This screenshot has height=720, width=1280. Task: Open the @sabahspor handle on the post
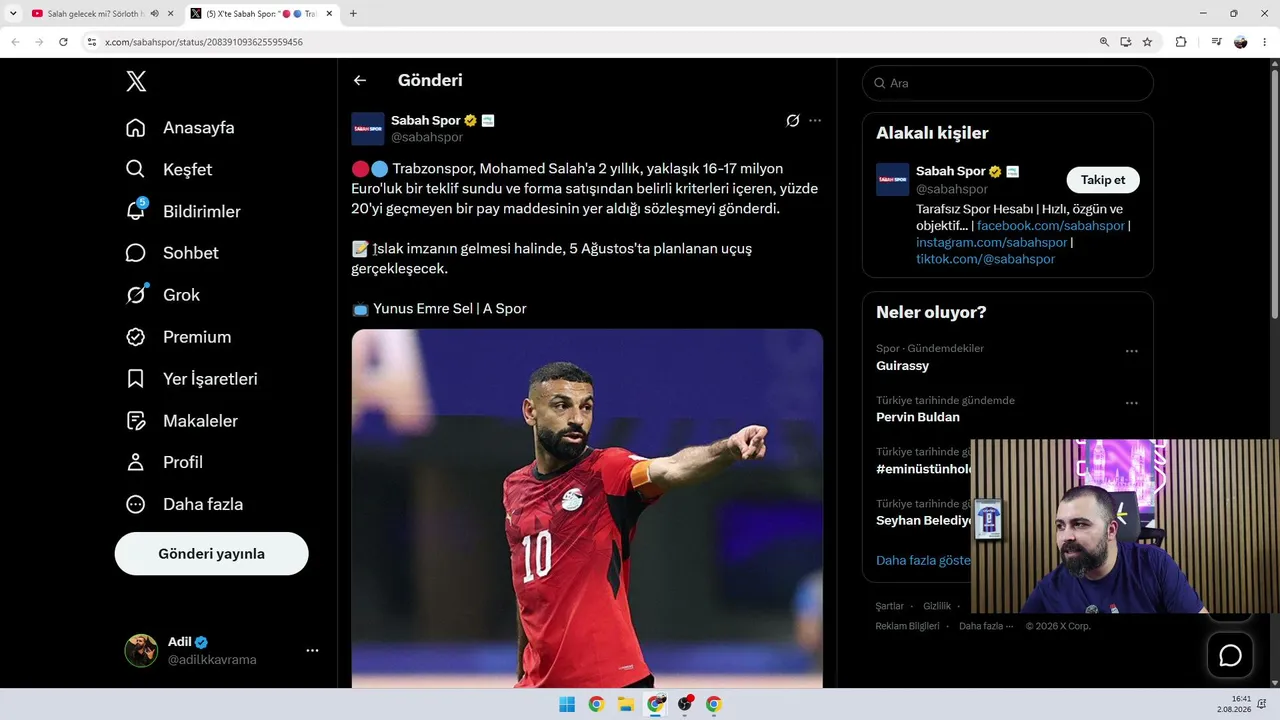tap(427, 137)
